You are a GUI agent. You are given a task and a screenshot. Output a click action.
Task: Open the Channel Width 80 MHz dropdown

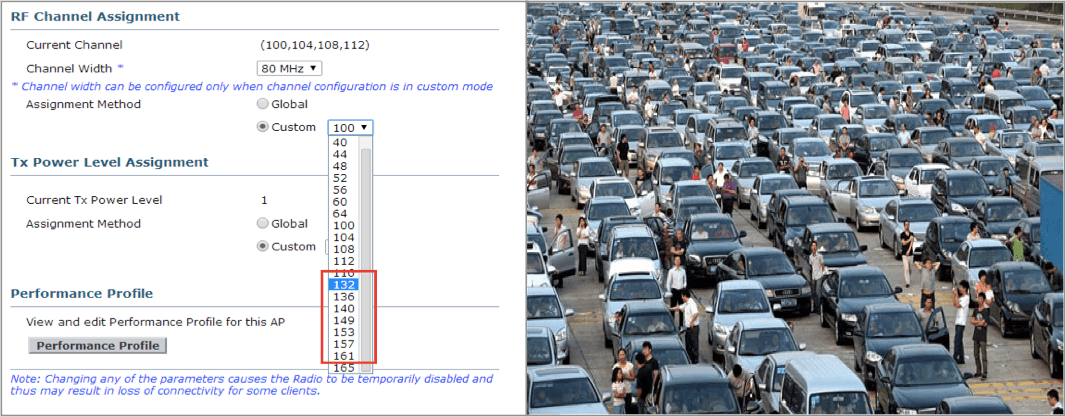(289, 68)
